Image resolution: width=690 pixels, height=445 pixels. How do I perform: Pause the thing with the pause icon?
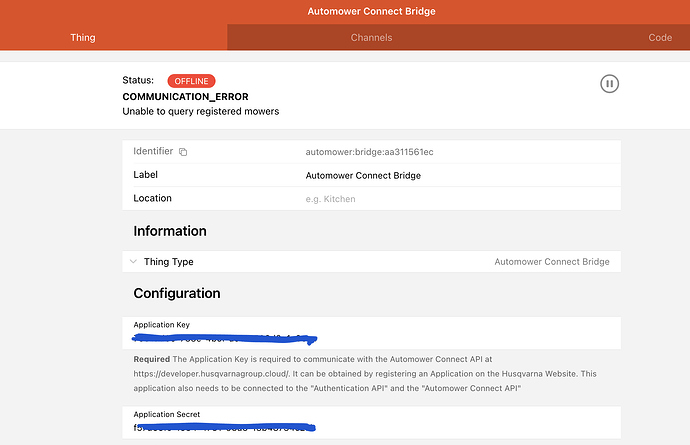(609, 84)
